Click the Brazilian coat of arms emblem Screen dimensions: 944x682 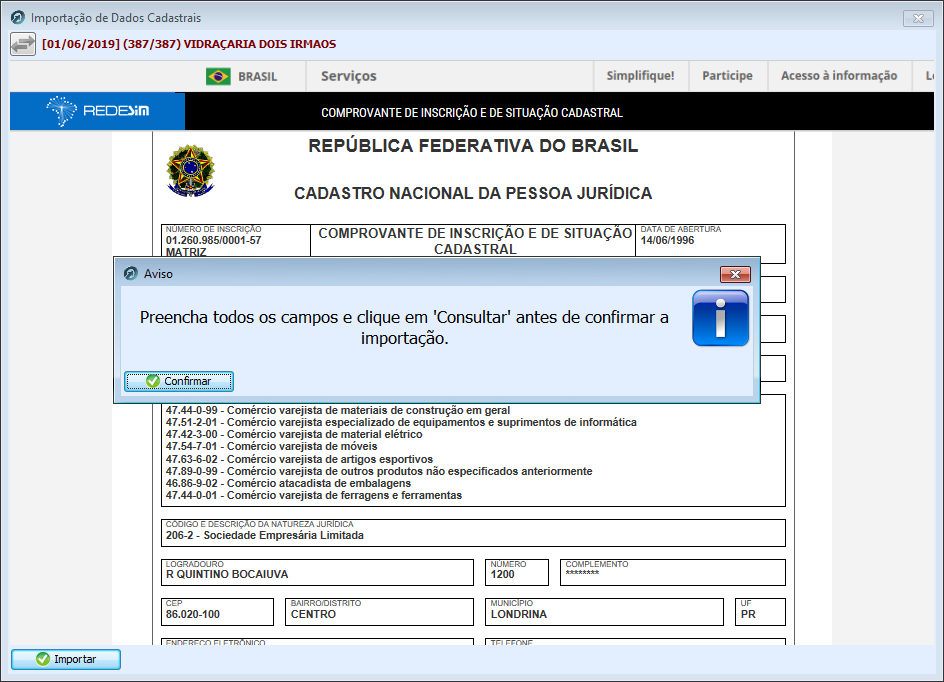tap(190, 170)
